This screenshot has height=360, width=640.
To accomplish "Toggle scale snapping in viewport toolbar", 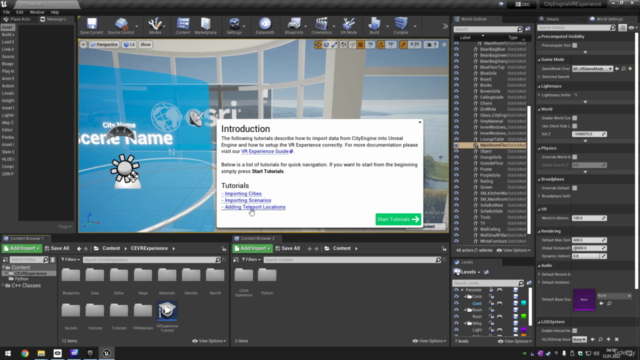I will [403, 44].
